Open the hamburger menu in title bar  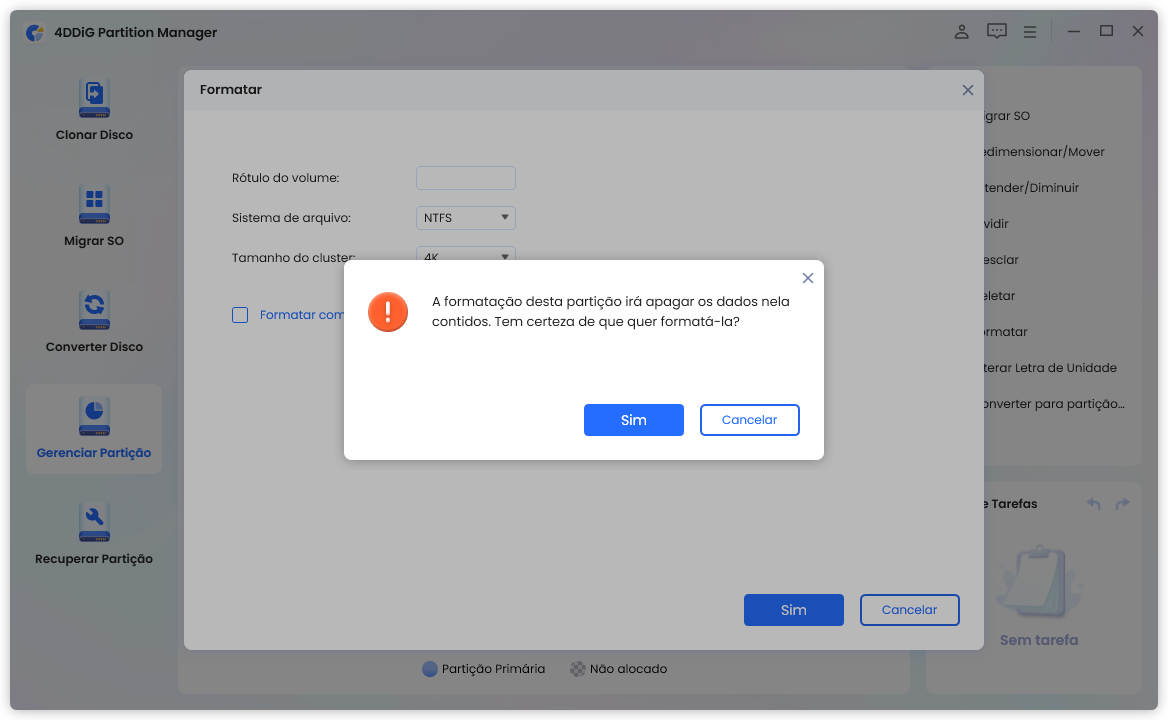coord(1029,32)
